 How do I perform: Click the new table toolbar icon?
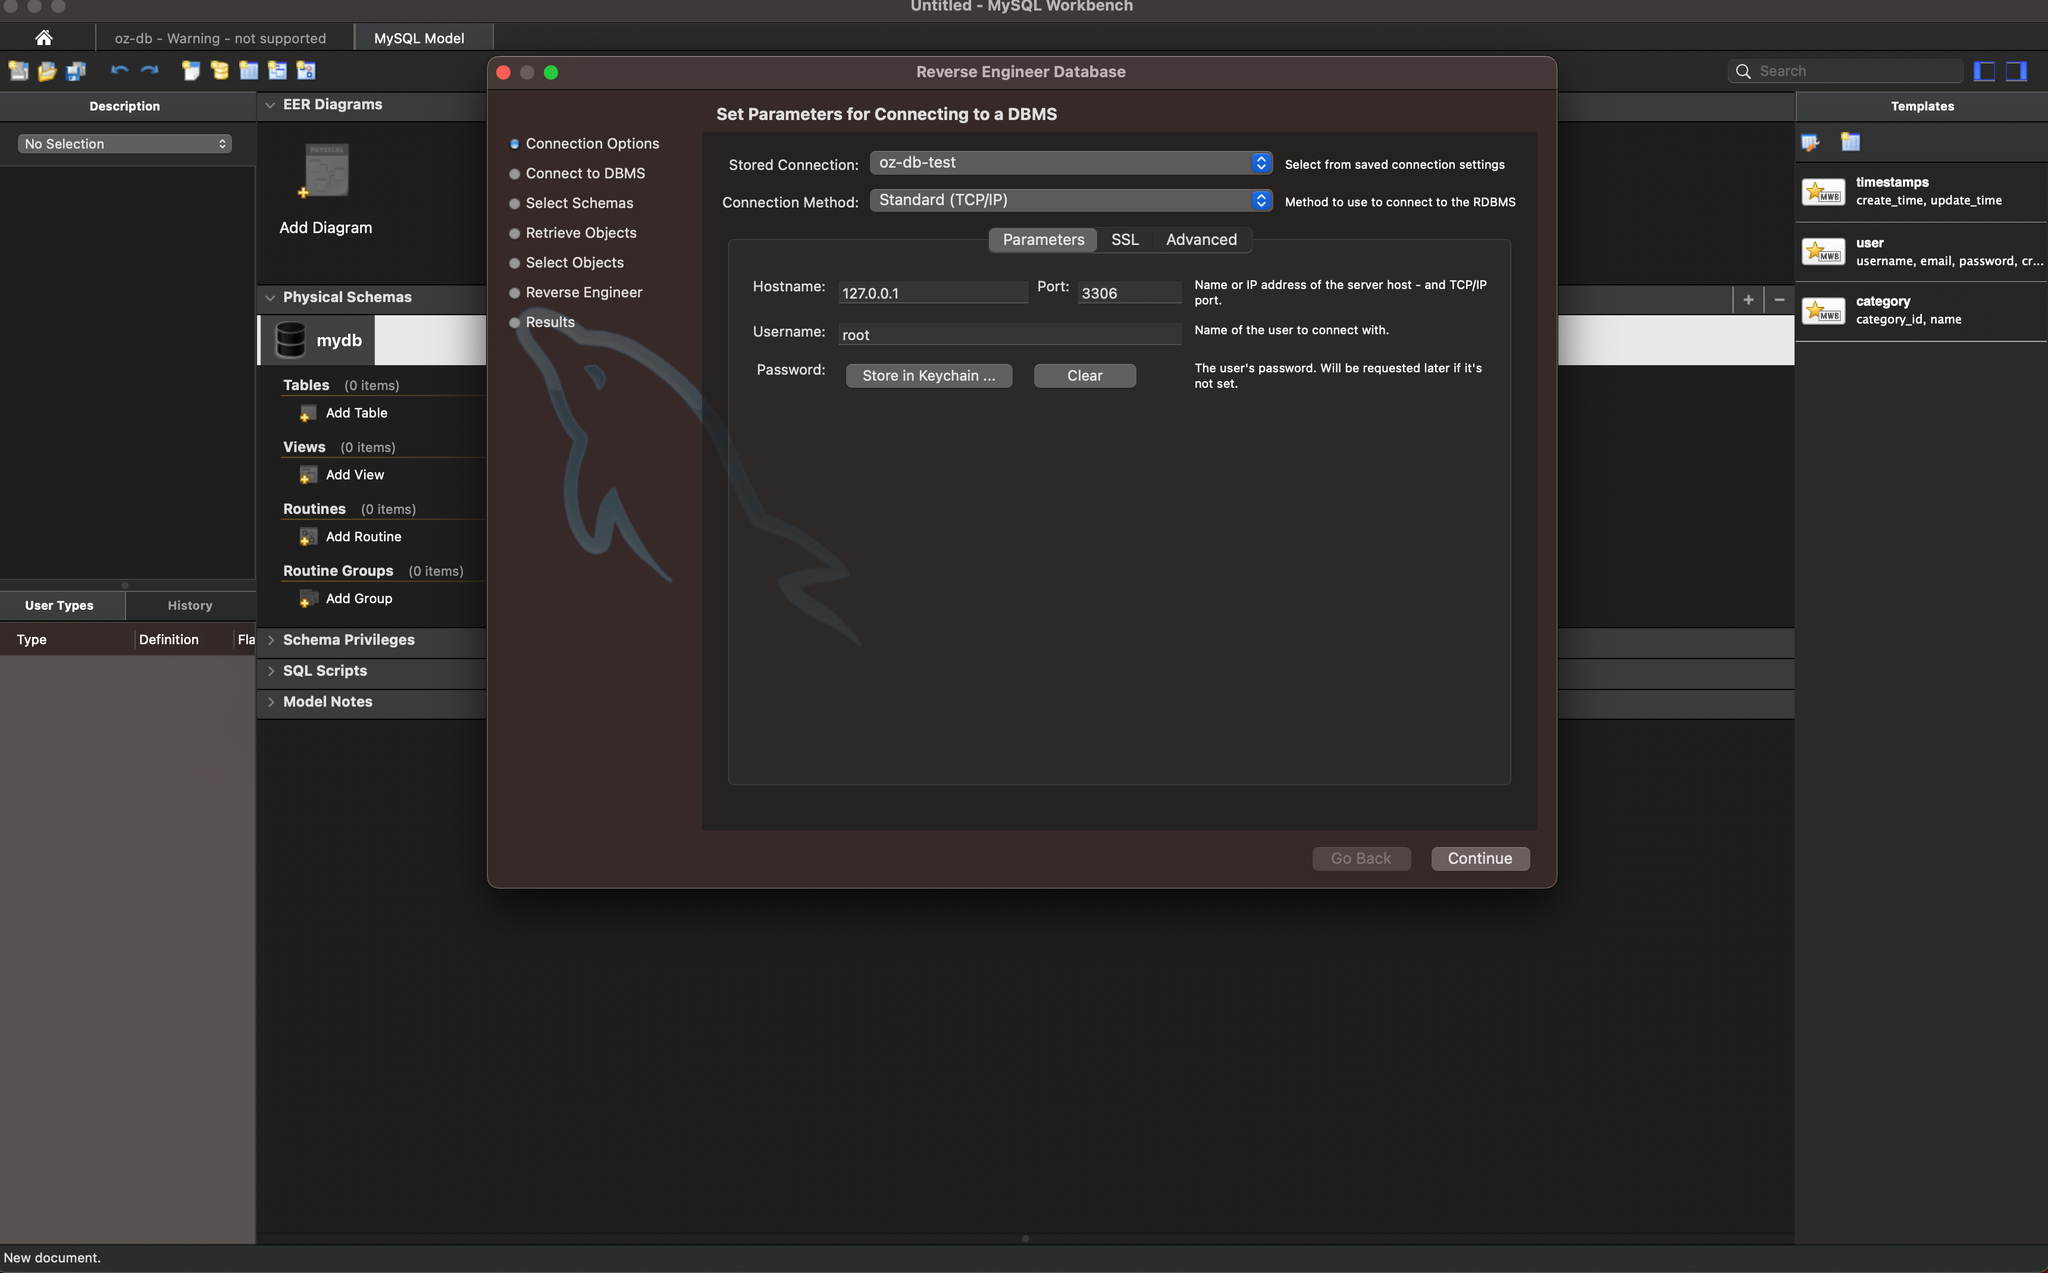[248, 71]
